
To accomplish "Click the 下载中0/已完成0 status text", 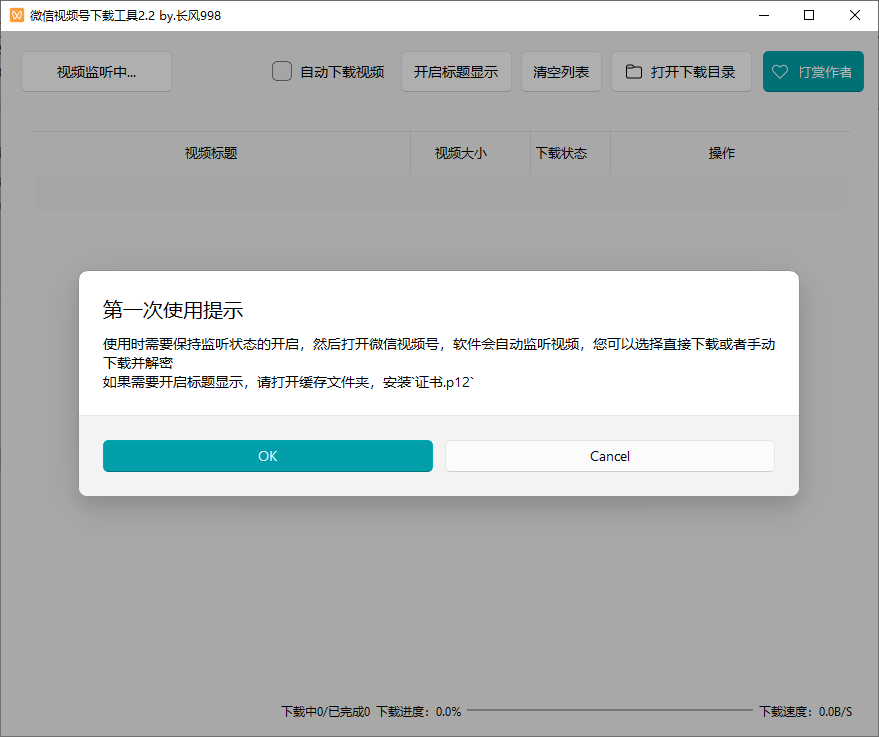I will click(x=325, y=712).
